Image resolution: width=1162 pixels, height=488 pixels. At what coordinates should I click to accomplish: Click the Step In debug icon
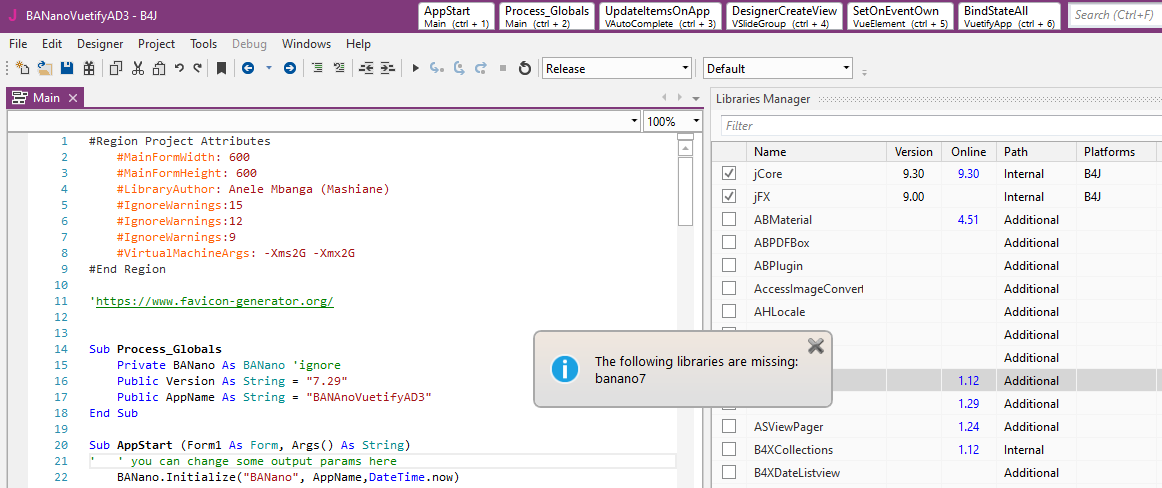(x=437, y=68)
